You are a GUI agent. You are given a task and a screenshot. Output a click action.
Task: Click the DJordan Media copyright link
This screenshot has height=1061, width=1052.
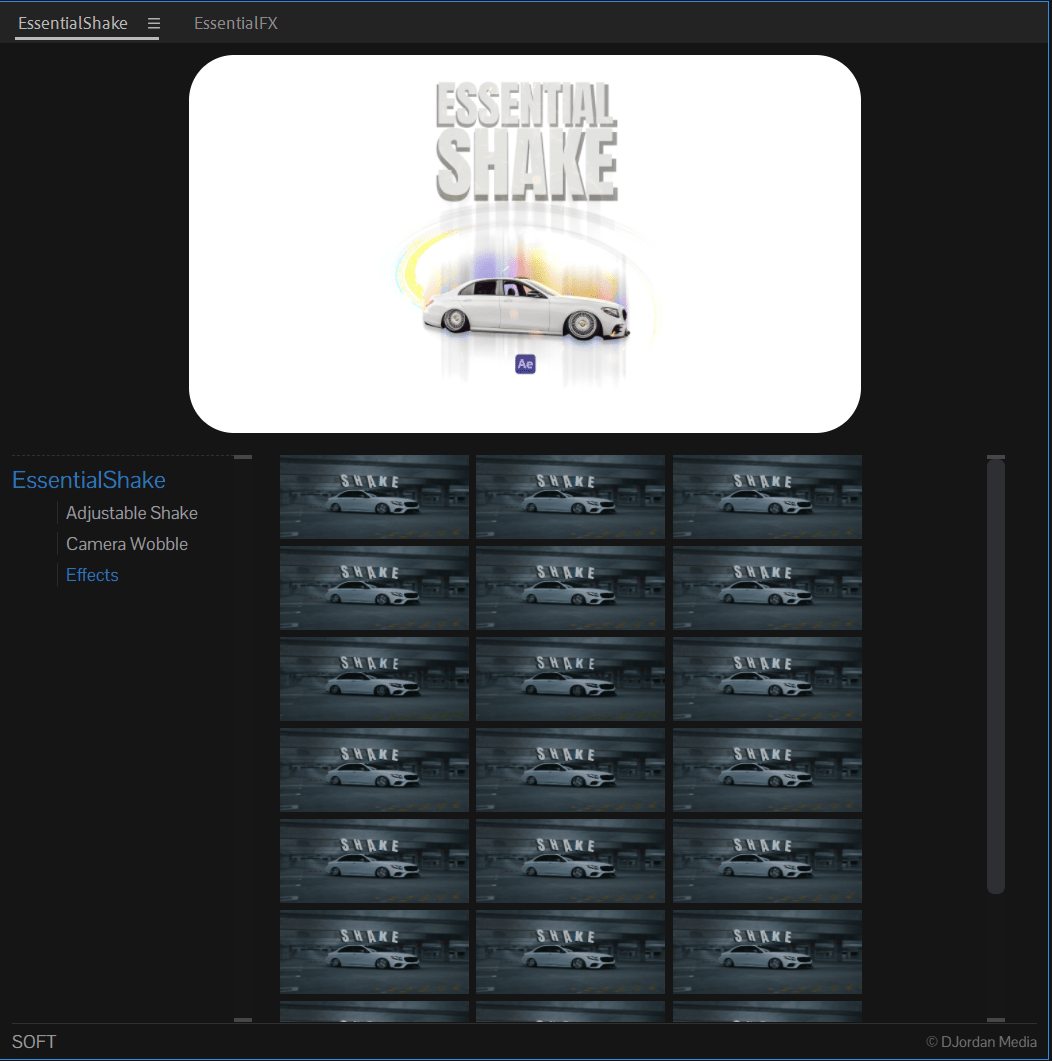click(981, 1042)
